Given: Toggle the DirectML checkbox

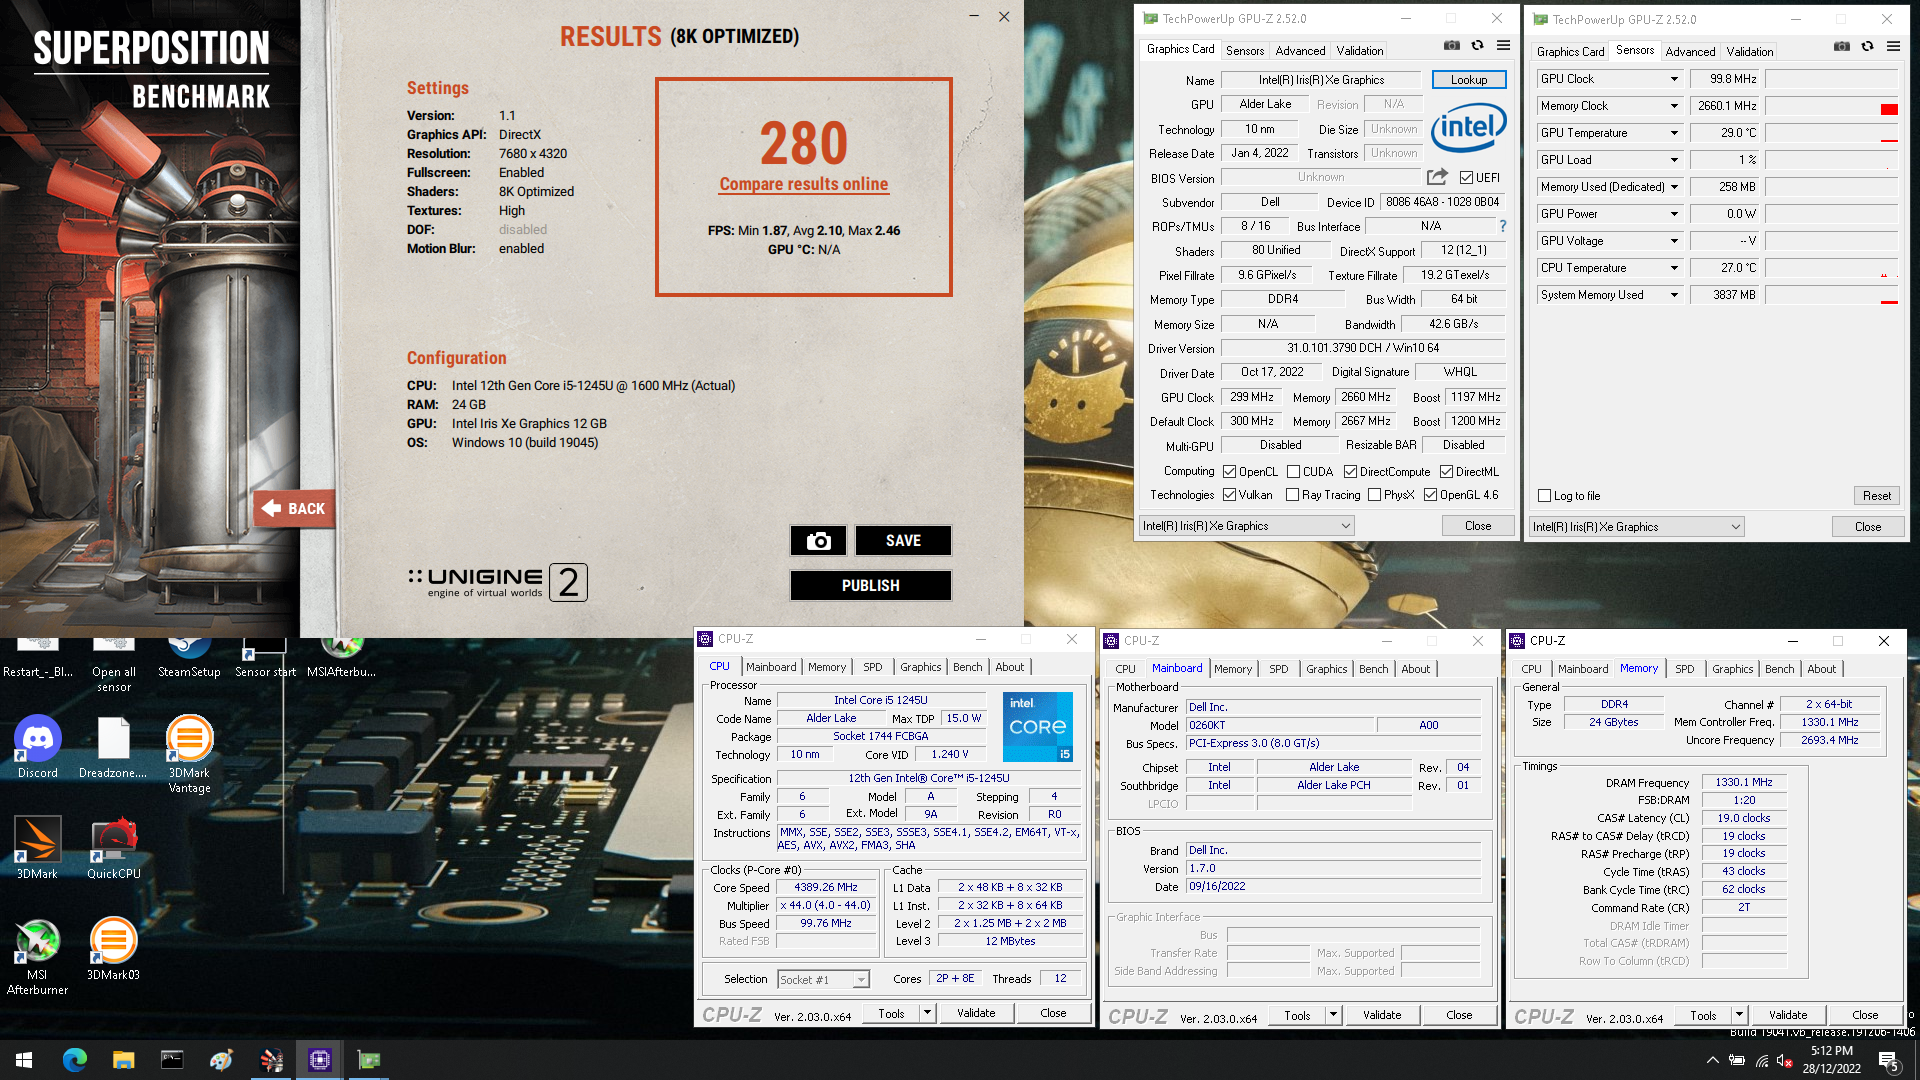Looking at the screenshot, I should pos(1446,472).
